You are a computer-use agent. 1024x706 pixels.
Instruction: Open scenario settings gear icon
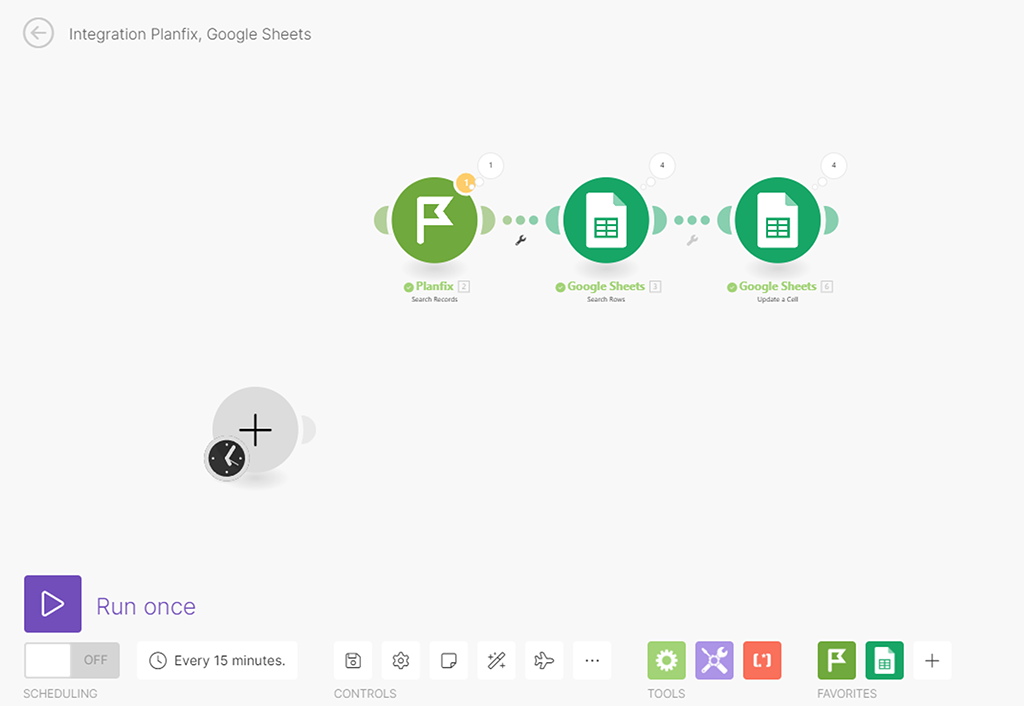pos(401,660)
